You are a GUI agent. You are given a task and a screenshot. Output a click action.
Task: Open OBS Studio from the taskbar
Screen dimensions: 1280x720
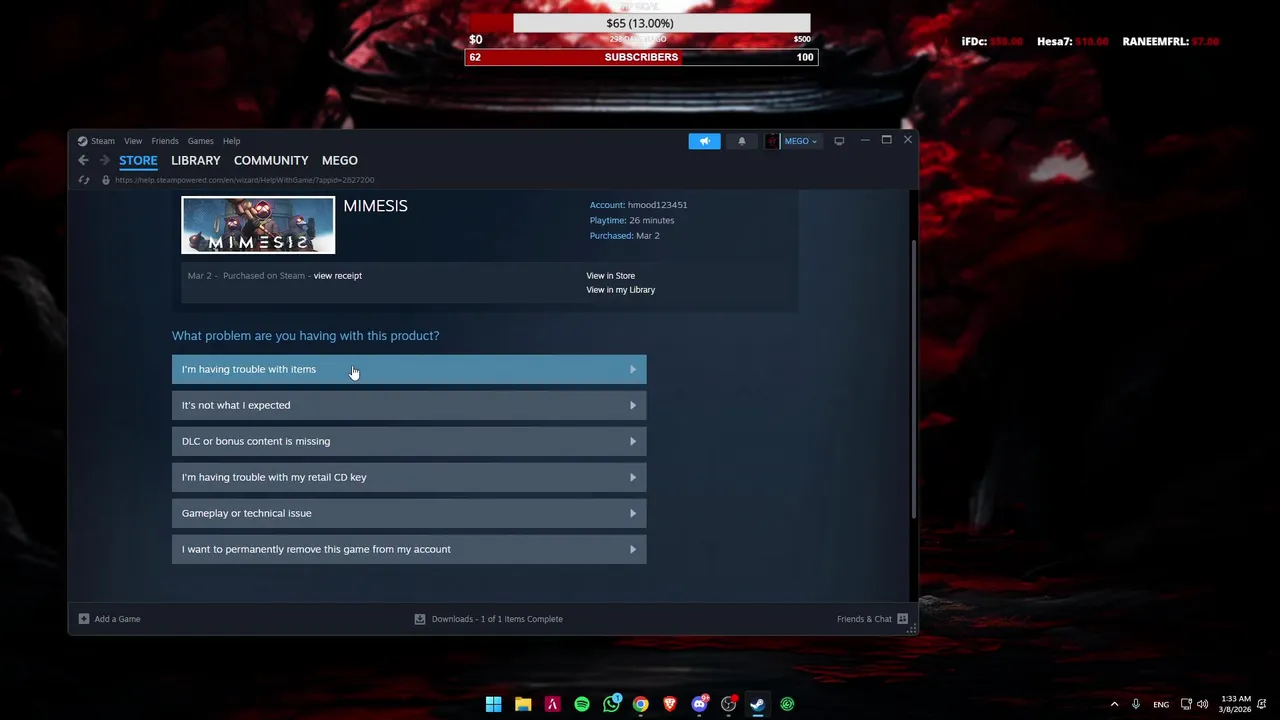(729, 704)
